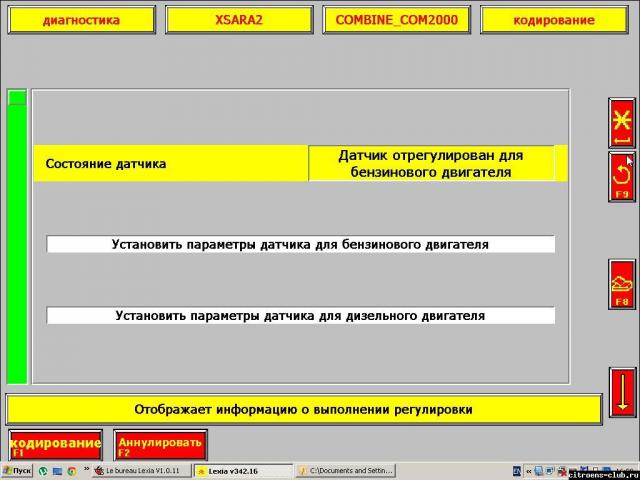Click the small box atop the green bar

coord(17,97)
